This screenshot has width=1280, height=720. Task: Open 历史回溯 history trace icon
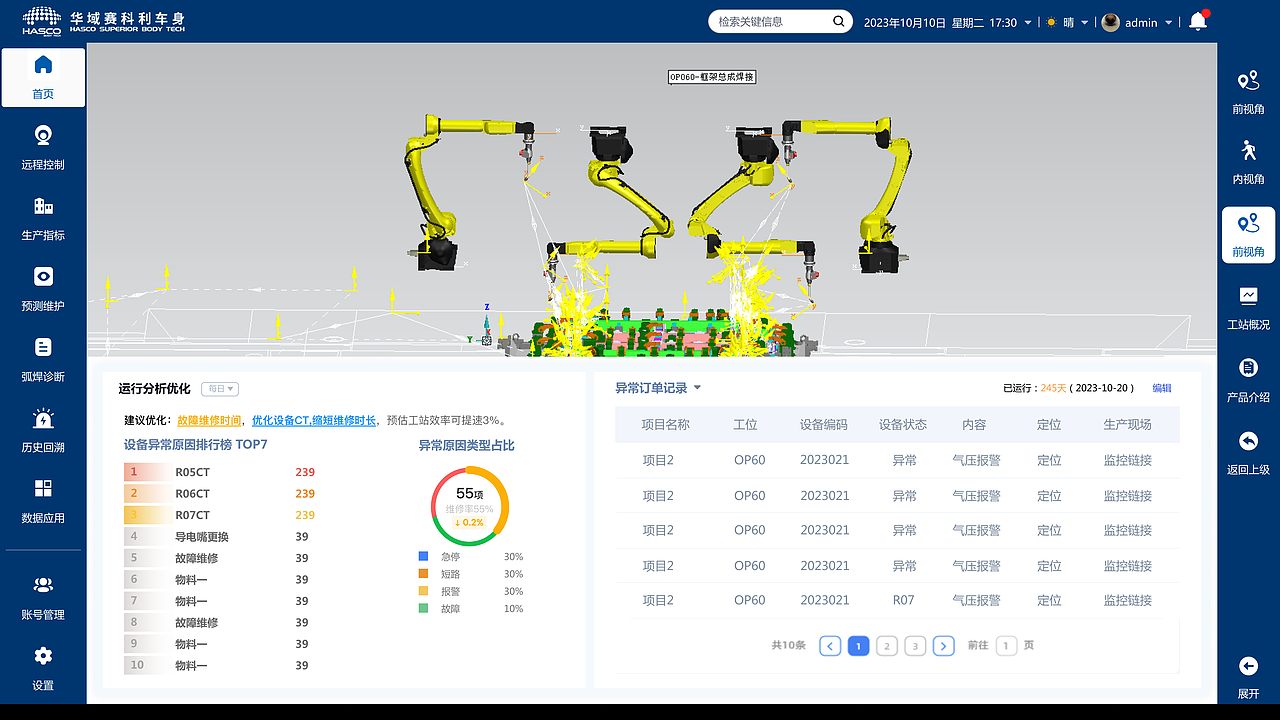(43, 418)
